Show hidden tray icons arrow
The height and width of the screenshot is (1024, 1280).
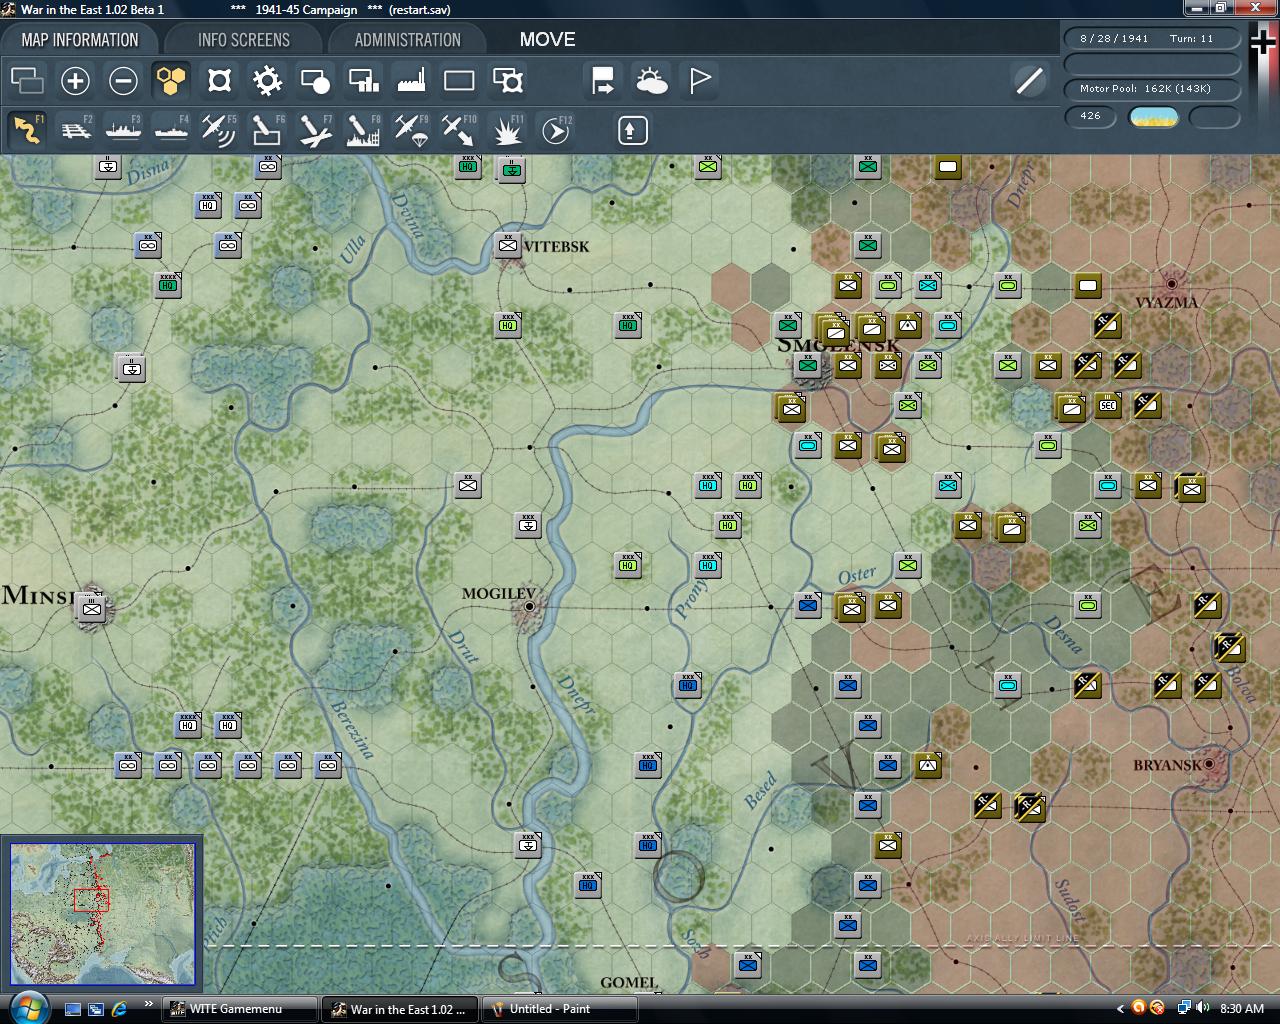(x=1120, y=1009)
